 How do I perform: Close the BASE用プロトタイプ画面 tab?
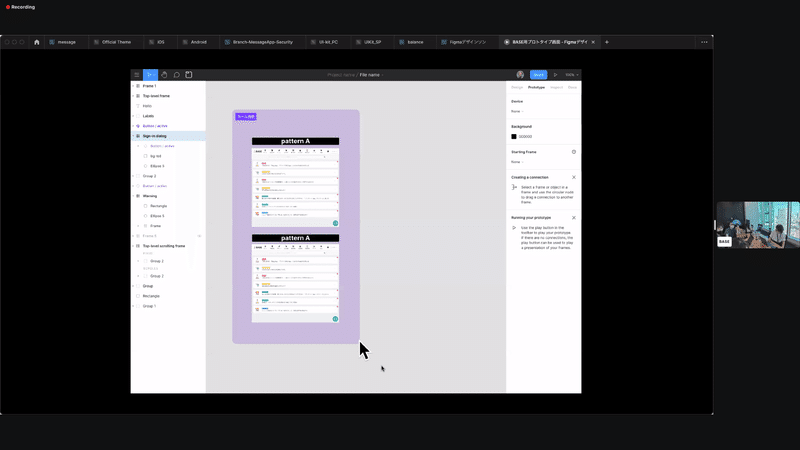pyautogui.click(x=593, y=42)
